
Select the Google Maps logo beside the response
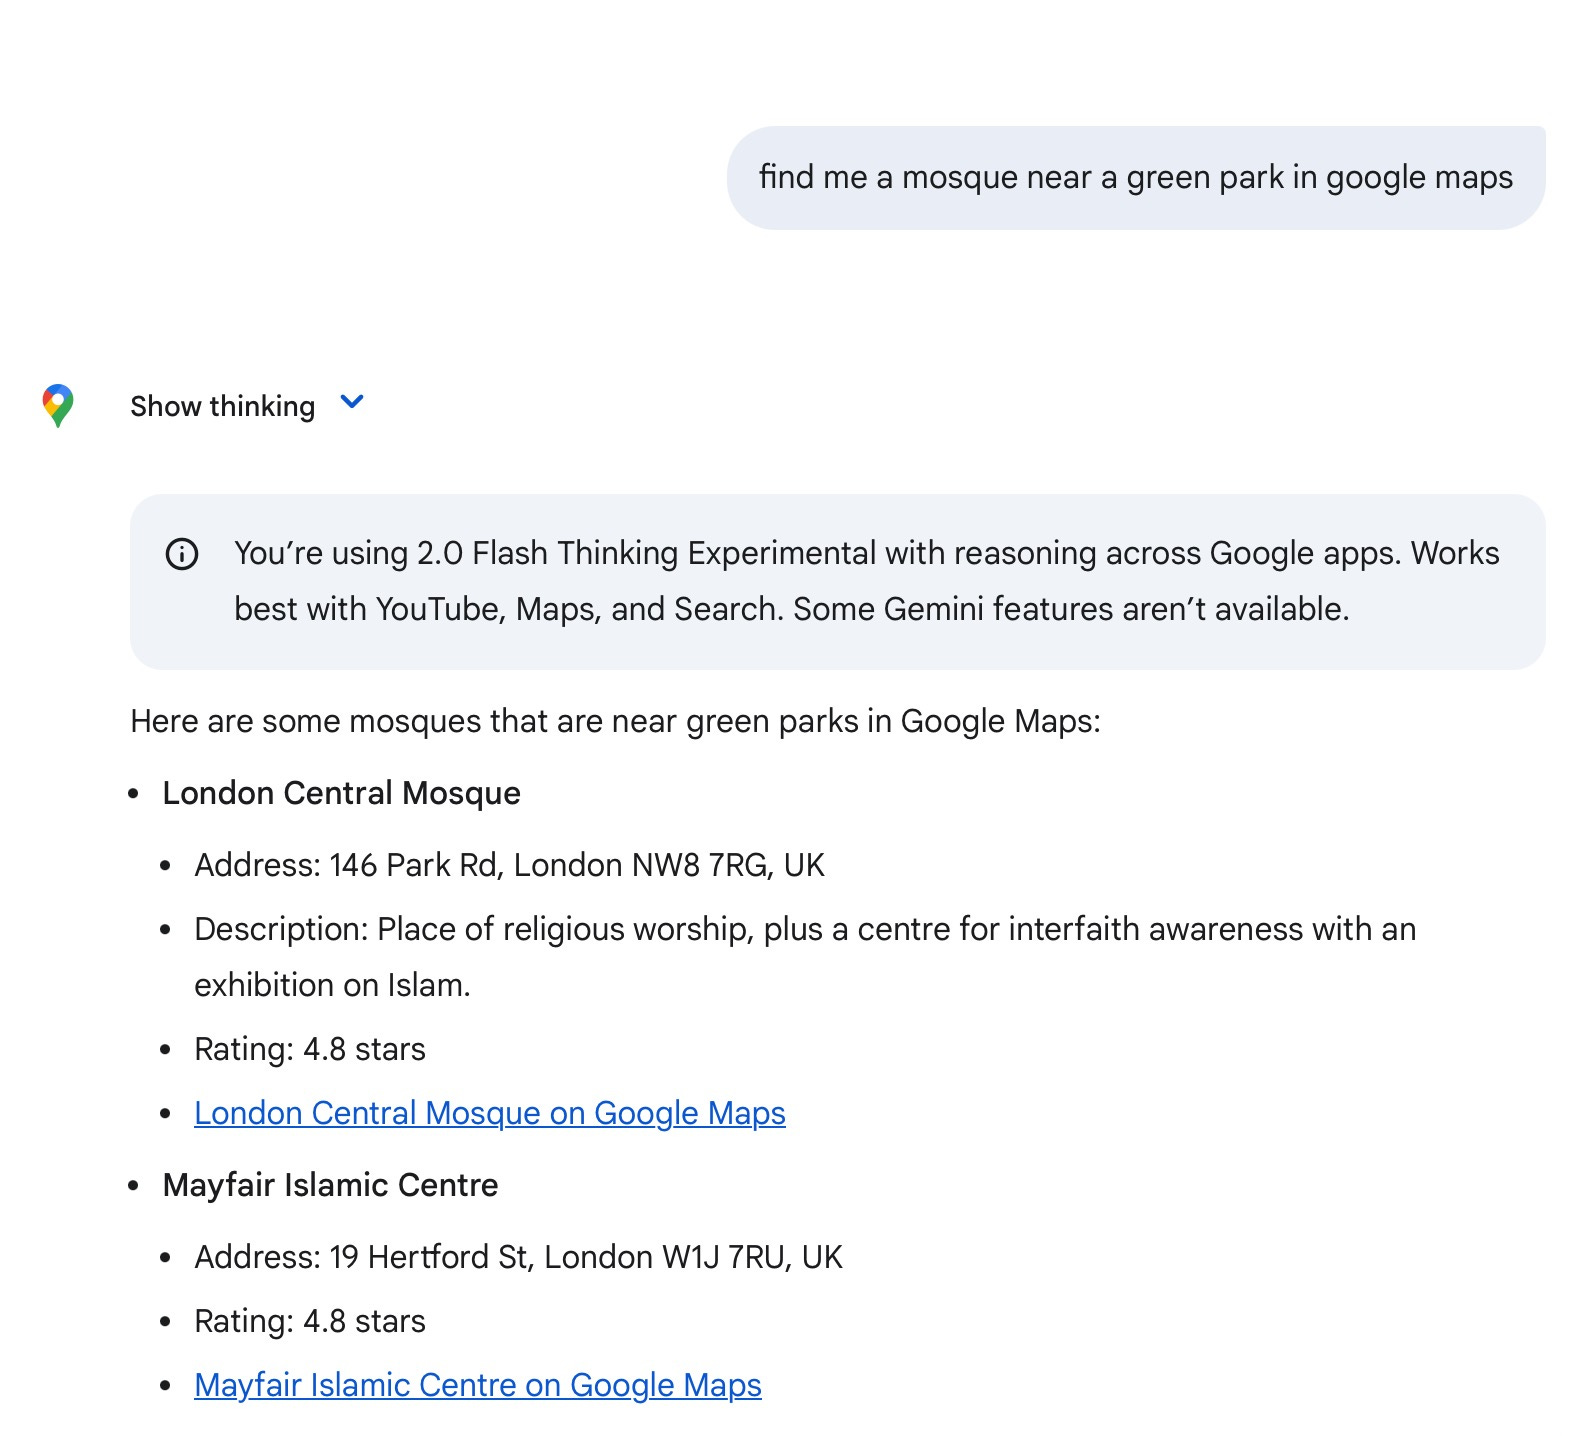[x=57, y=404]
